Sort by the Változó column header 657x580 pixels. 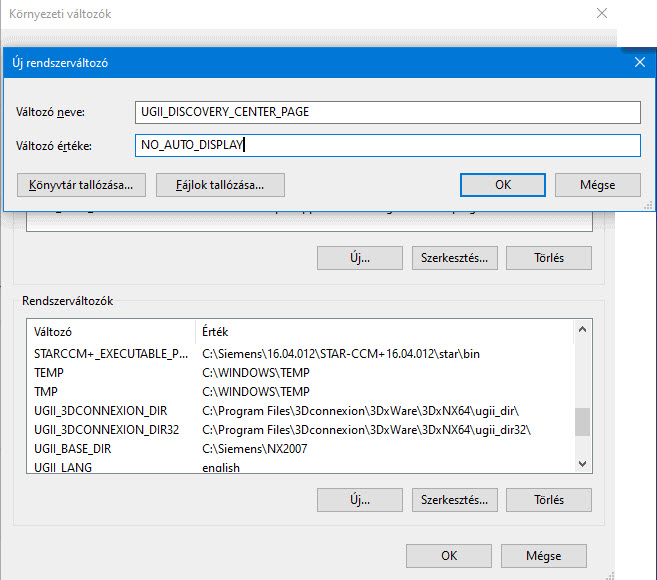point(110,331)
